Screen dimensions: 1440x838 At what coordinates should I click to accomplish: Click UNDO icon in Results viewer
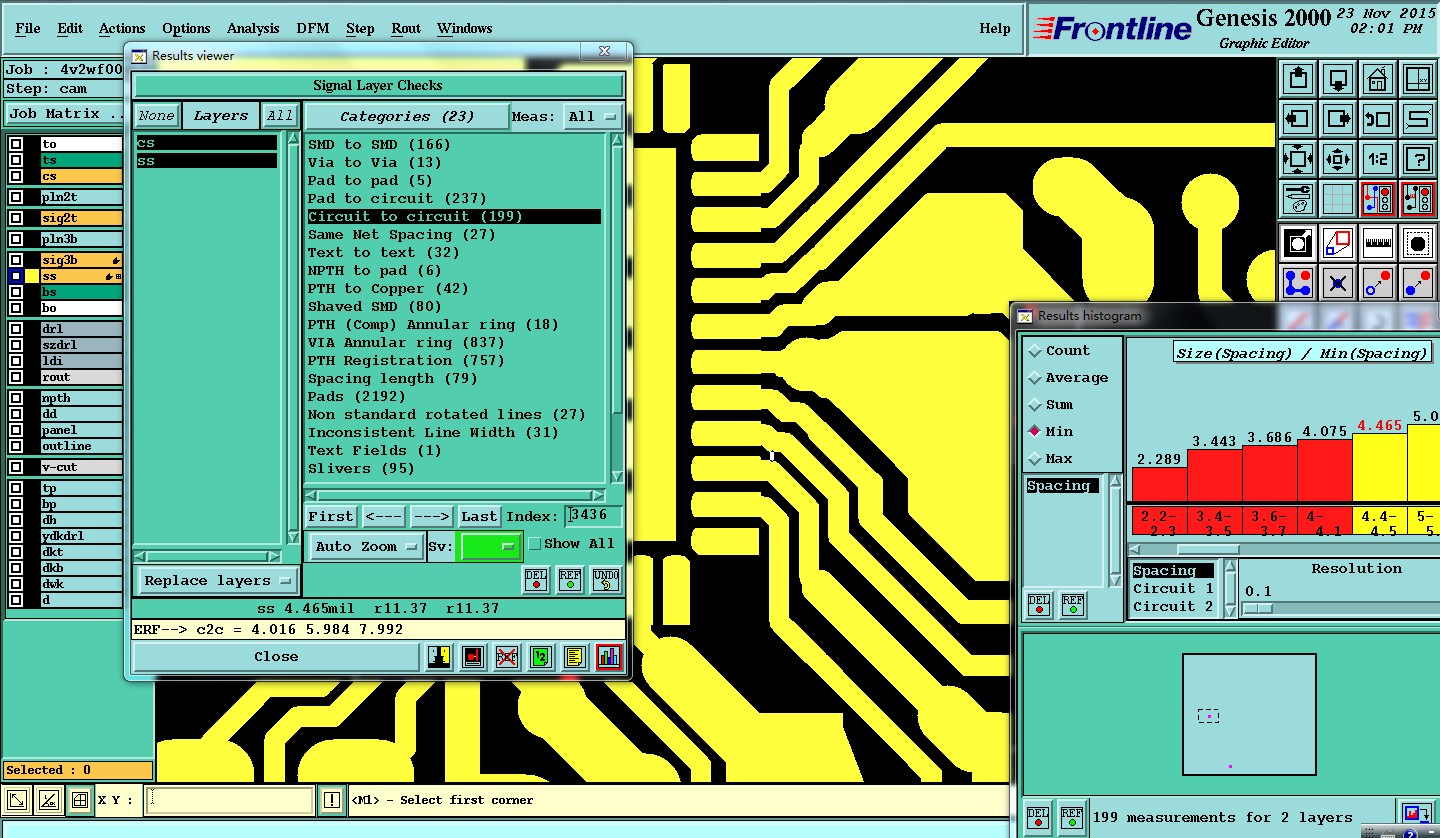[605, 579]
